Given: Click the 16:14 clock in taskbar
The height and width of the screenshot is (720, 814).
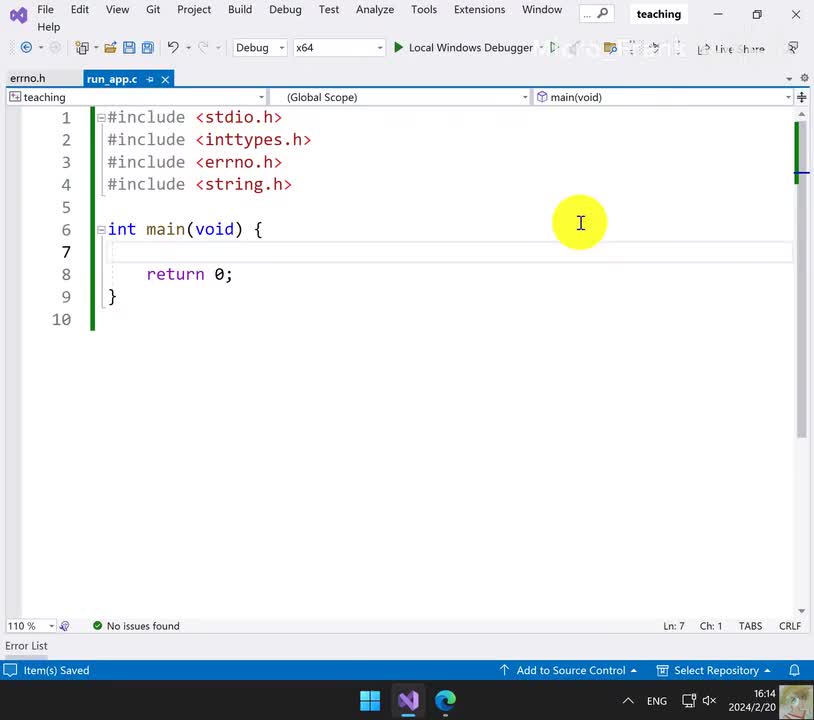Looking at the screenshot, I should pyautogui.click(x=764, y=694).
